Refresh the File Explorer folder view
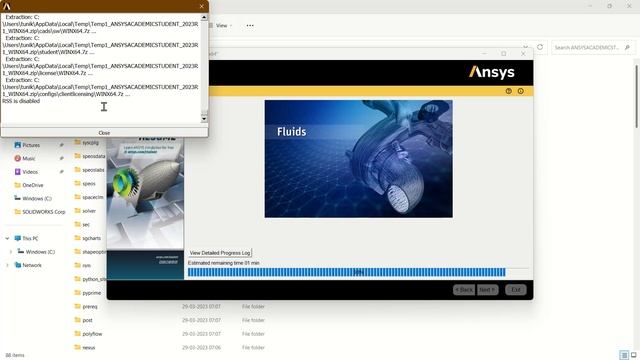 (540, 47)
